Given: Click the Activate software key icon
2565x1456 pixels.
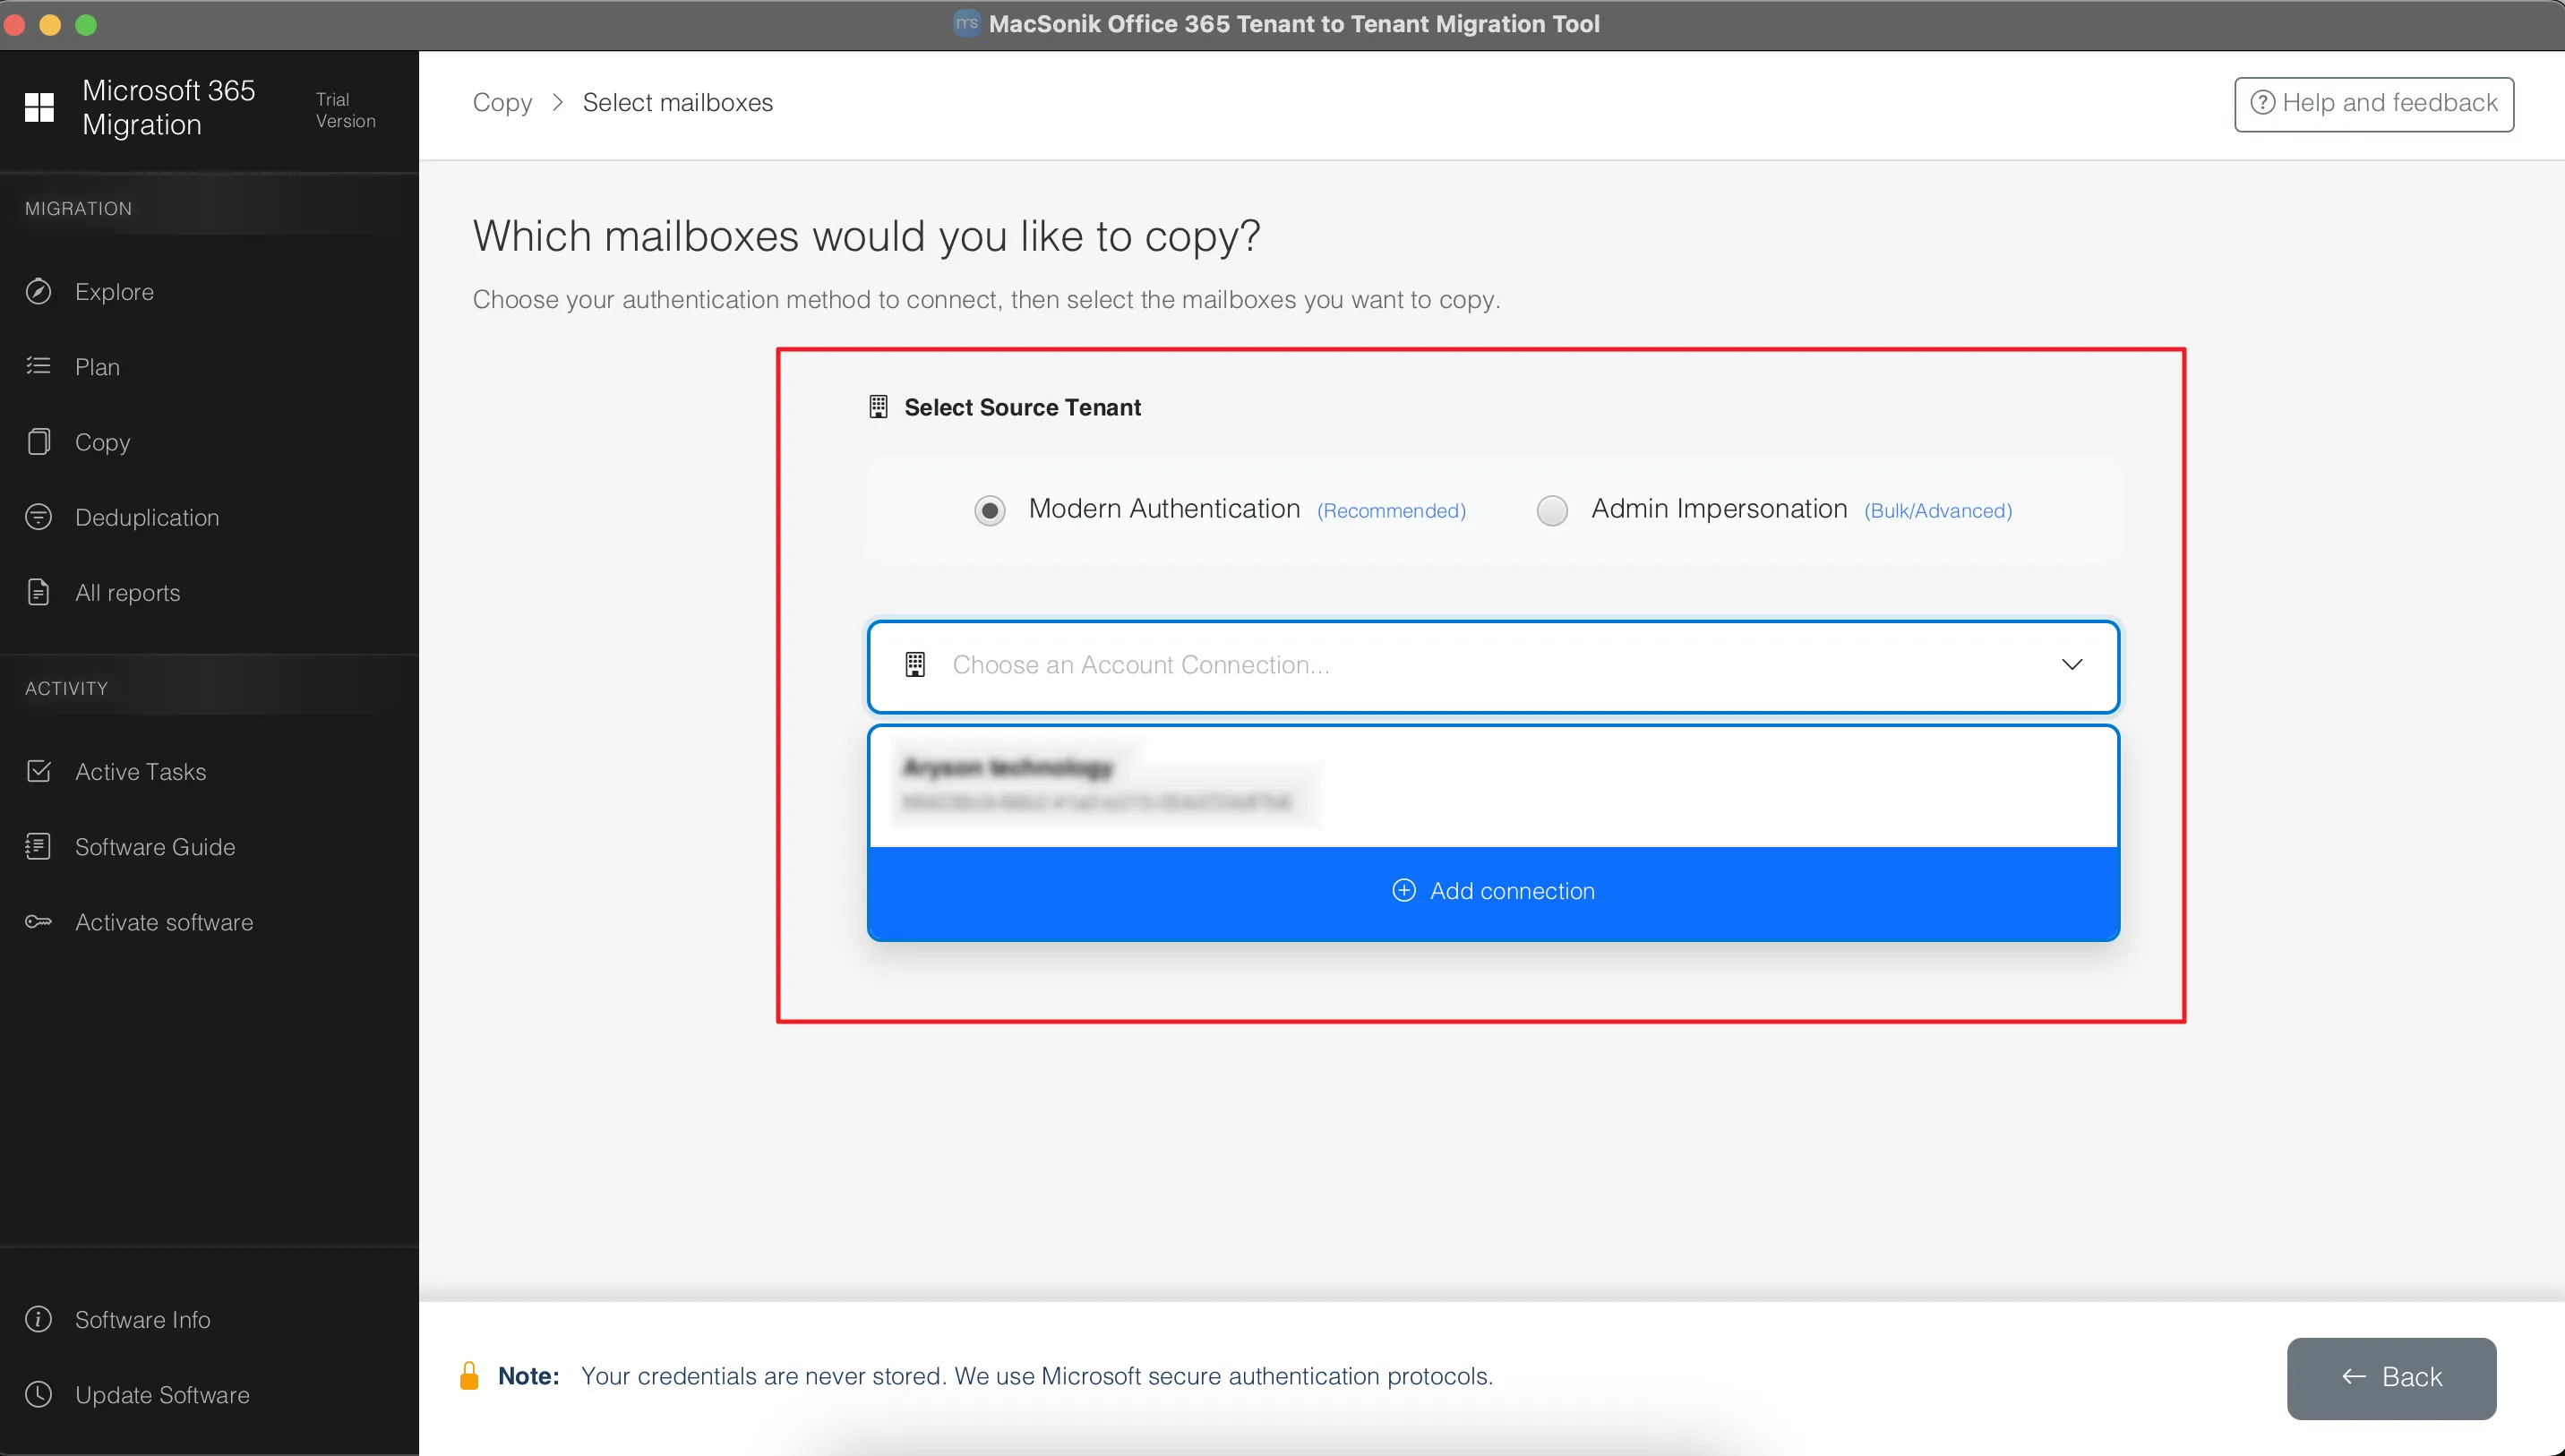Looking at the screenshot, I should 38,922.
